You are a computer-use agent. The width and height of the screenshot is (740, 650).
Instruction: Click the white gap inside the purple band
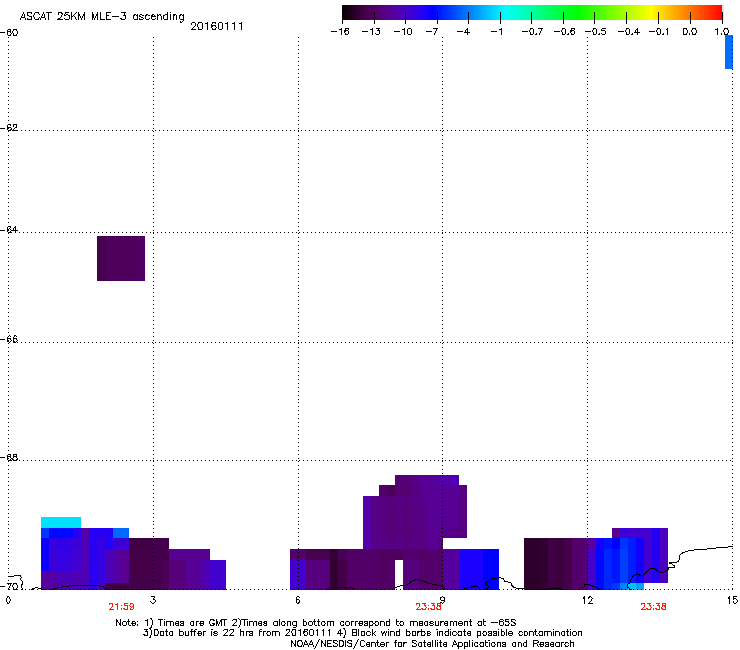[x=399, y=573]
